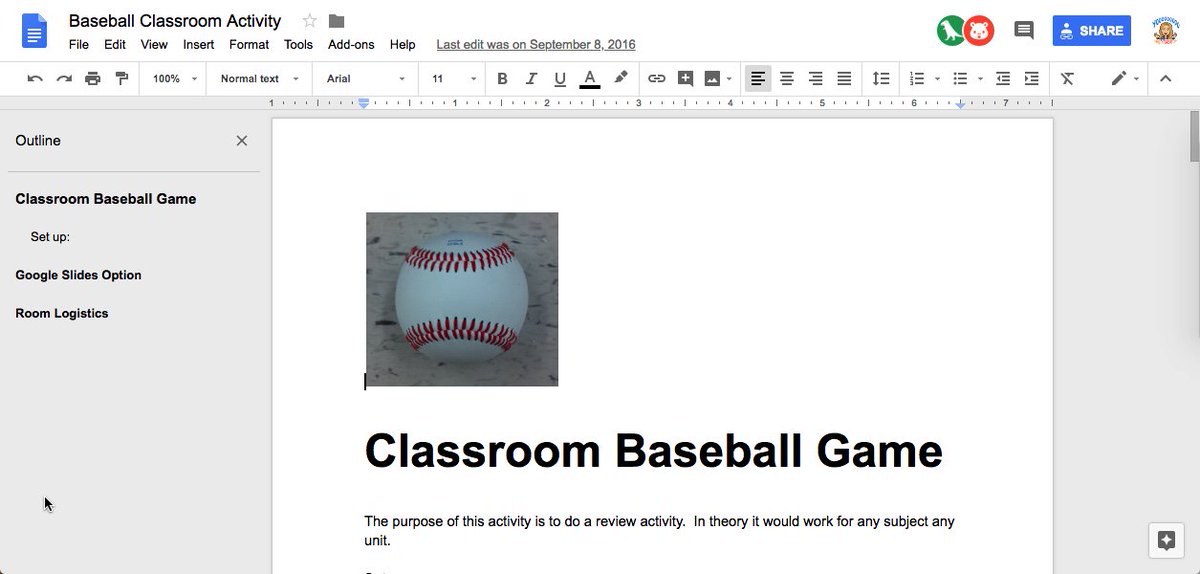Expand the editing mode arrow
The width and height of the screenshot is (1200, 574).
(1137, 79)
